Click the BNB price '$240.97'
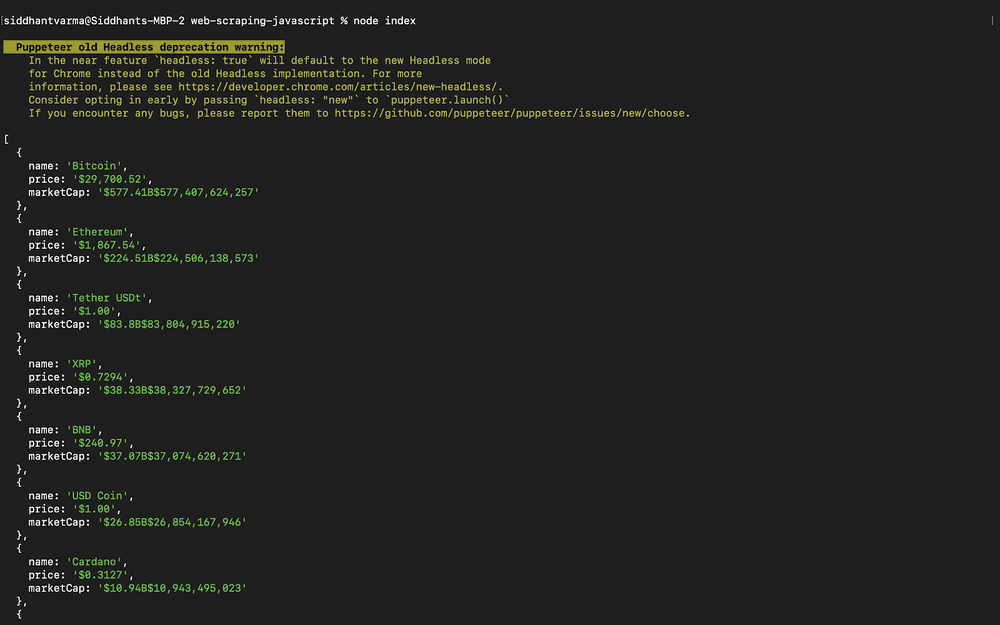The width and height of the screenshot is (1000, 625). point(100,443)
